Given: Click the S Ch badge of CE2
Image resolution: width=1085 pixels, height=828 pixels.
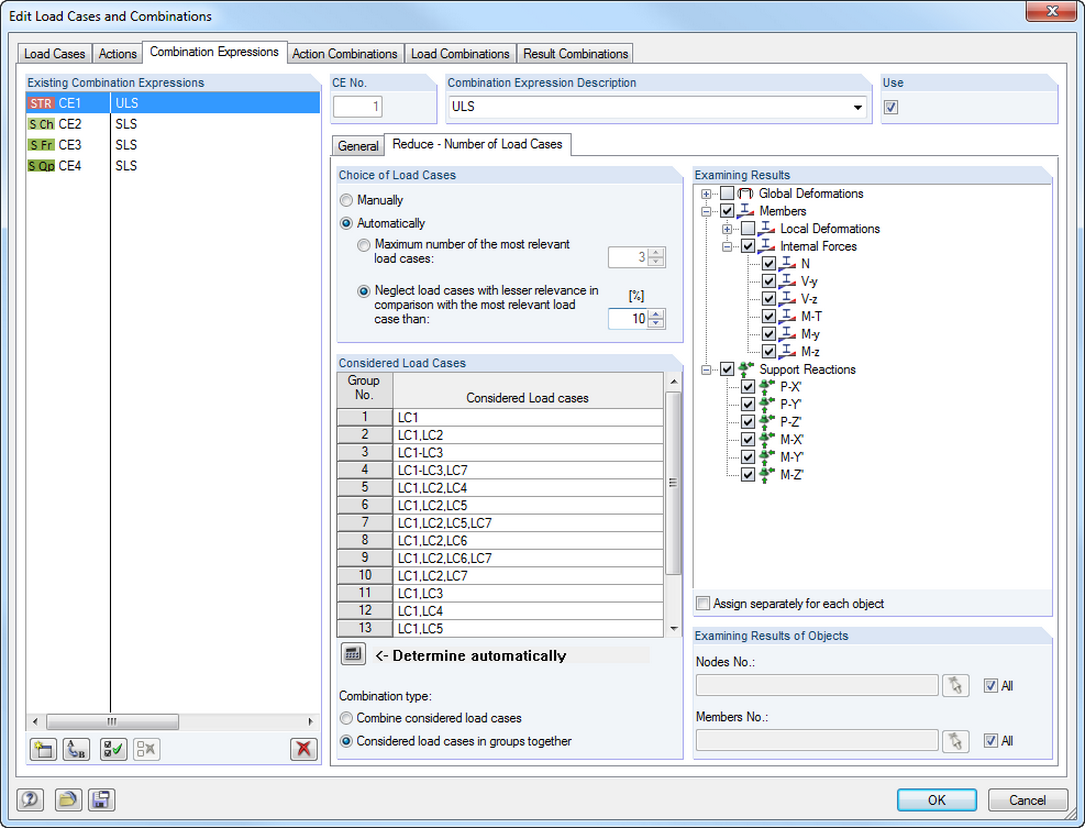Looking at the screenshot, I should click(41, 124).
